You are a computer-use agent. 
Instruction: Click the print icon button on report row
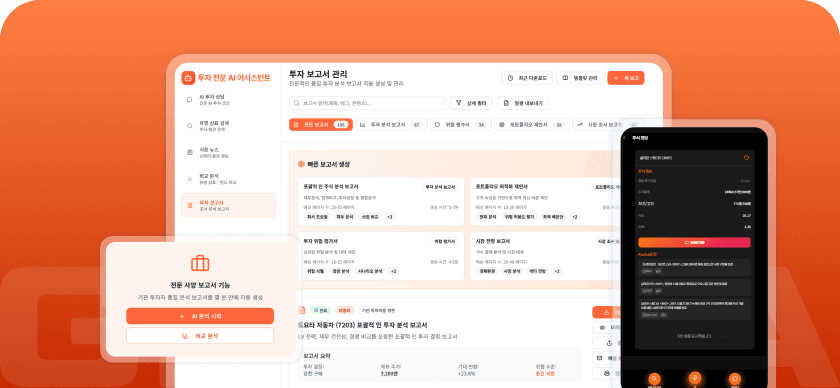pyautogui.click(x=606, y=373)
